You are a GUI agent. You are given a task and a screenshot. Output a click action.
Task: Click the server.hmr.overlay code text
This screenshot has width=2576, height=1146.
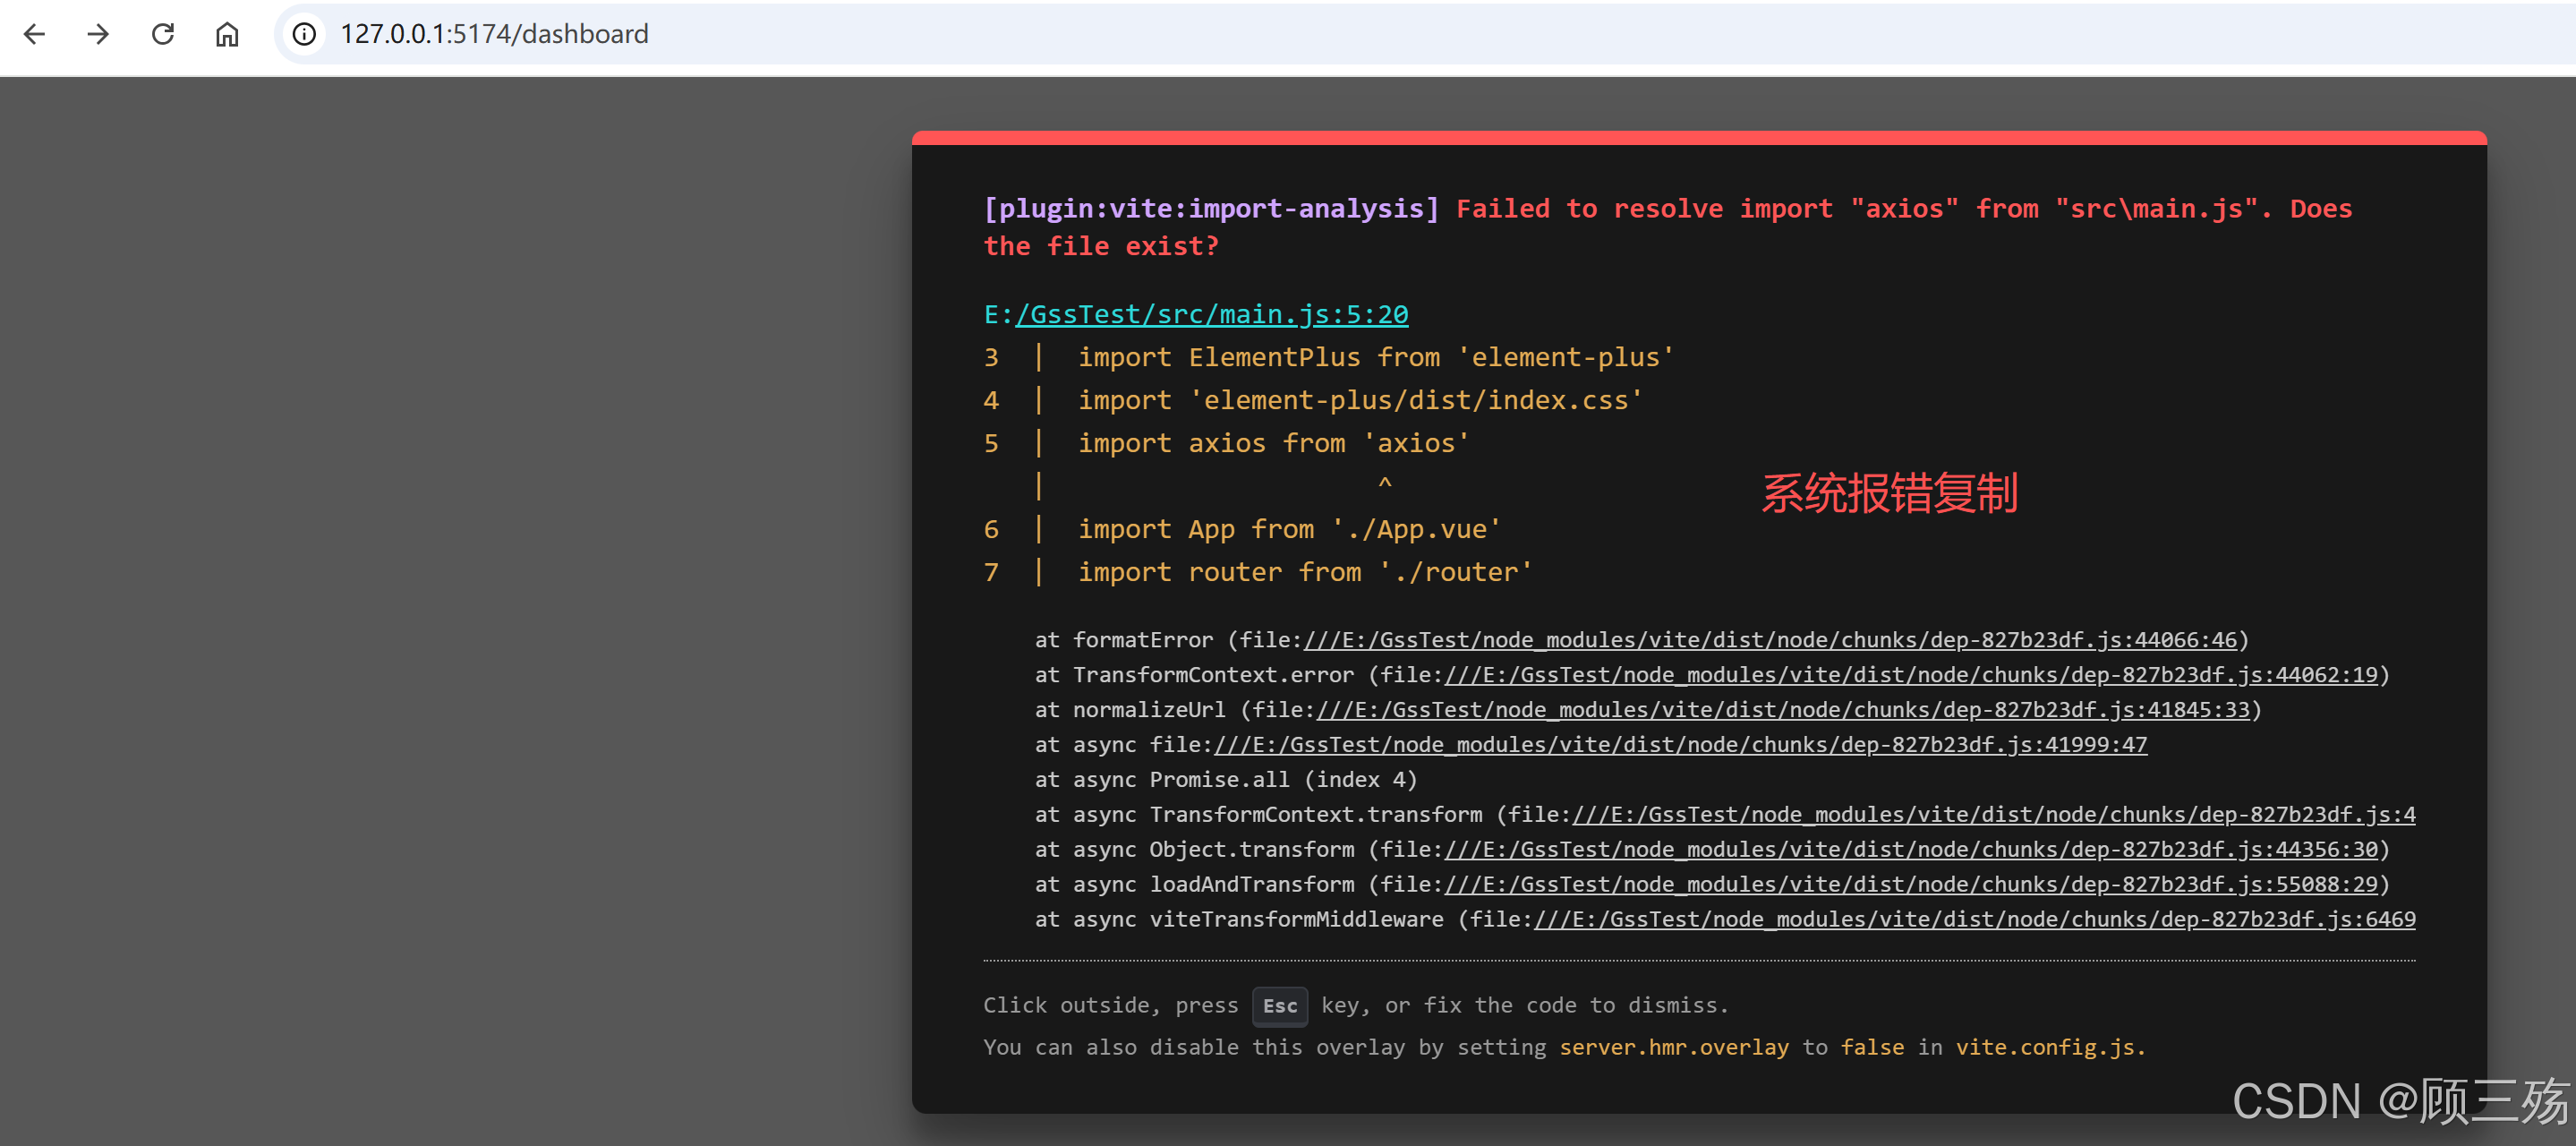tap(1673, 1047)
